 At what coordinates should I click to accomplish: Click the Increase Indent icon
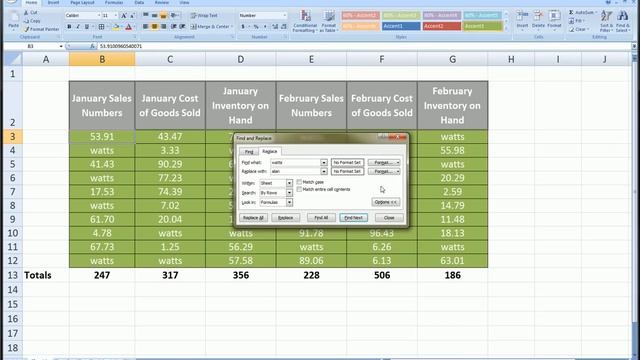coord(182,27)
